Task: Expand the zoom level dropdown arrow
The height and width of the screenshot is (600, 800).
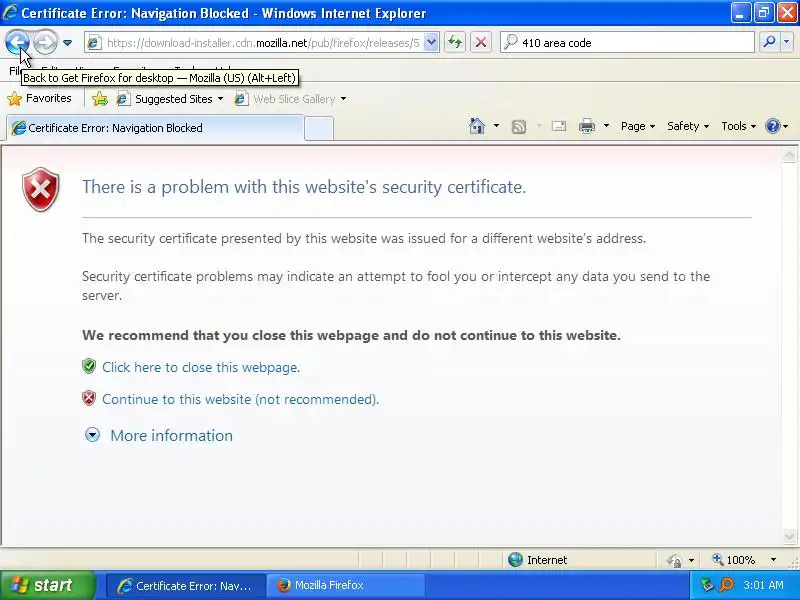Action: pyautogui.click(x=773, y=560)
